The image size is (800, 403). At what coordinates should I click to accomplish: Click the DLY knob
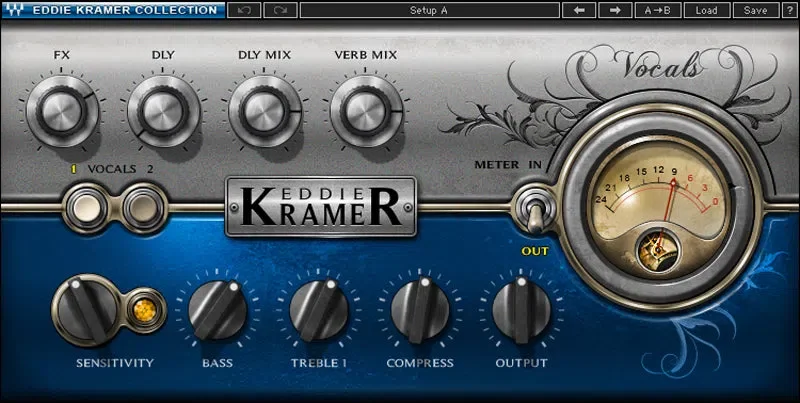[163, 111]
